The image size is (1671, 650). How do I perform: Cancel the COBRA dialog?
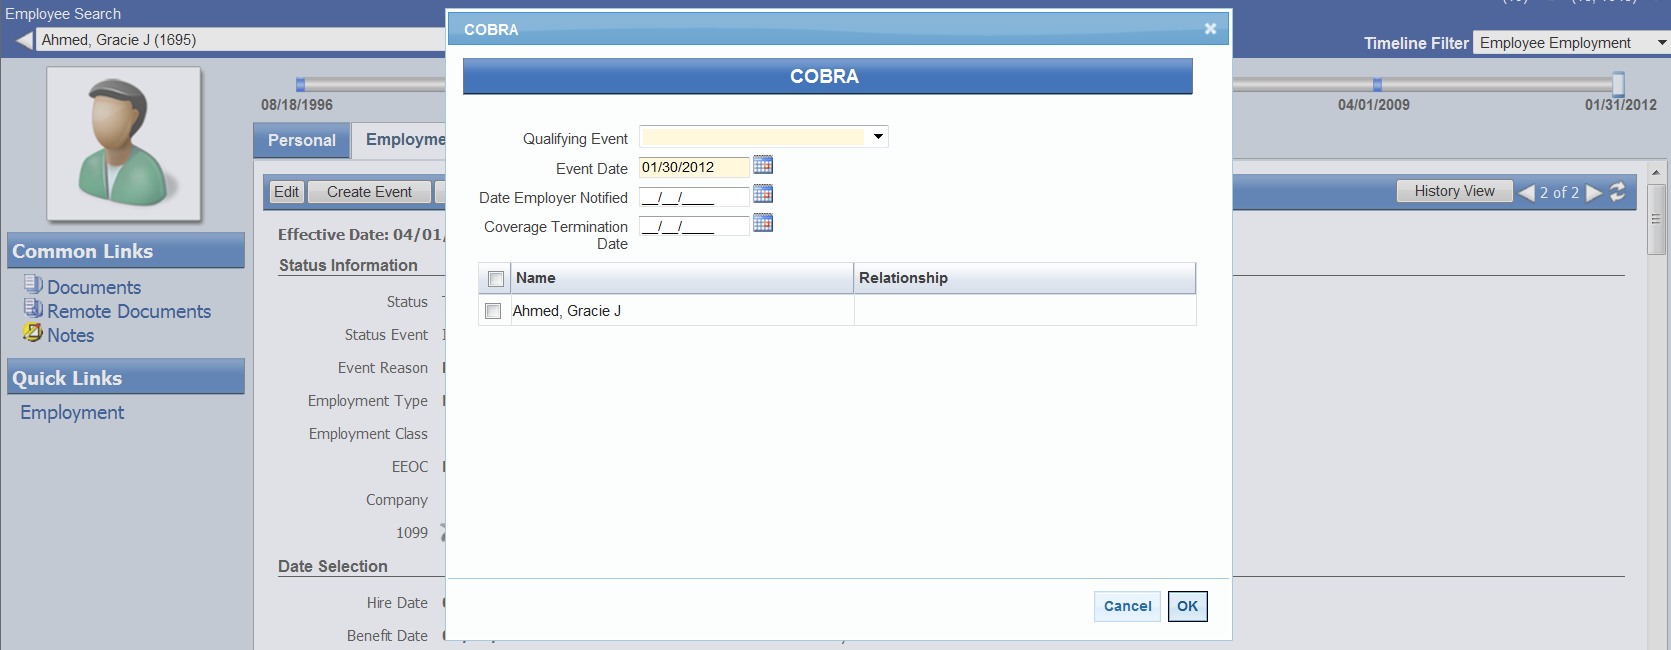point(1127,606)
